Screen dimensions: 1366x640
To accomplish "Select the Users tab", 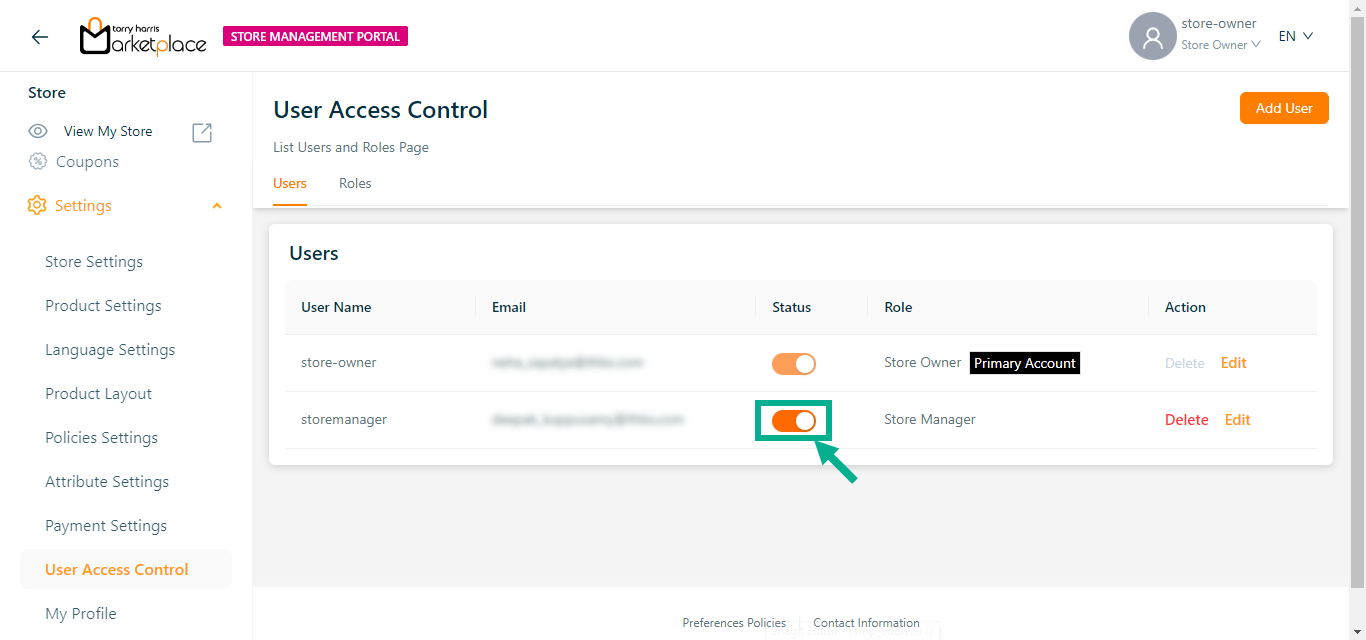I will [290, 184].
